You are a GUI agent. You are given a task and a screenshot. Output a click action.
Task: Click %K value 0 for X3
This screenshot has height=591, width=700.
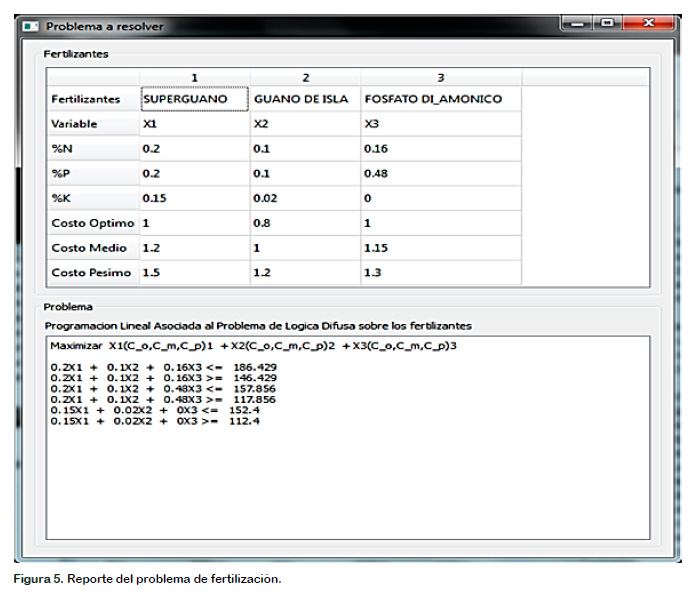point(441,198)
